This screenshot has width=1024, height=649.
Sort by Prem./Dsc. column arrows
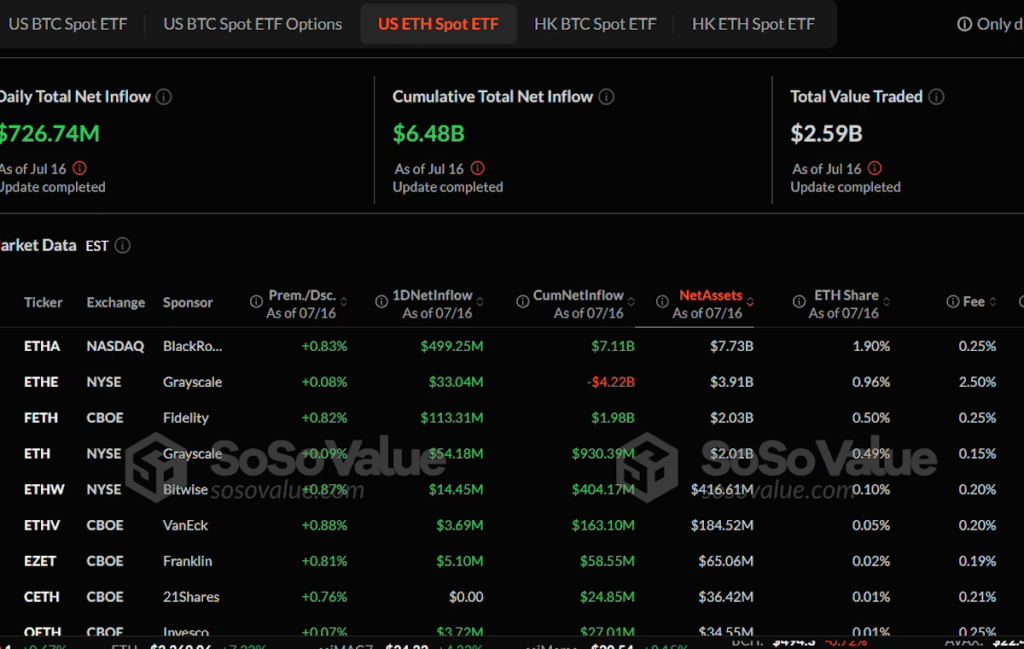(344, 302)
